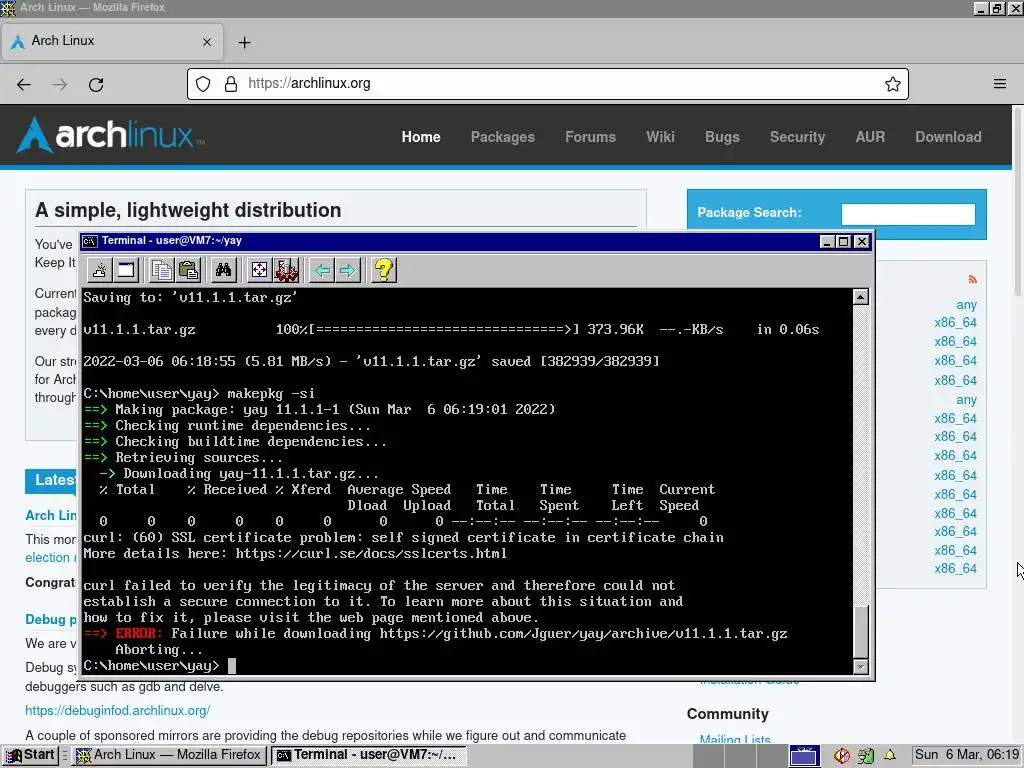Open the Security nav item
Viewport: 1024px width, 768px height.
click(797, 136)
